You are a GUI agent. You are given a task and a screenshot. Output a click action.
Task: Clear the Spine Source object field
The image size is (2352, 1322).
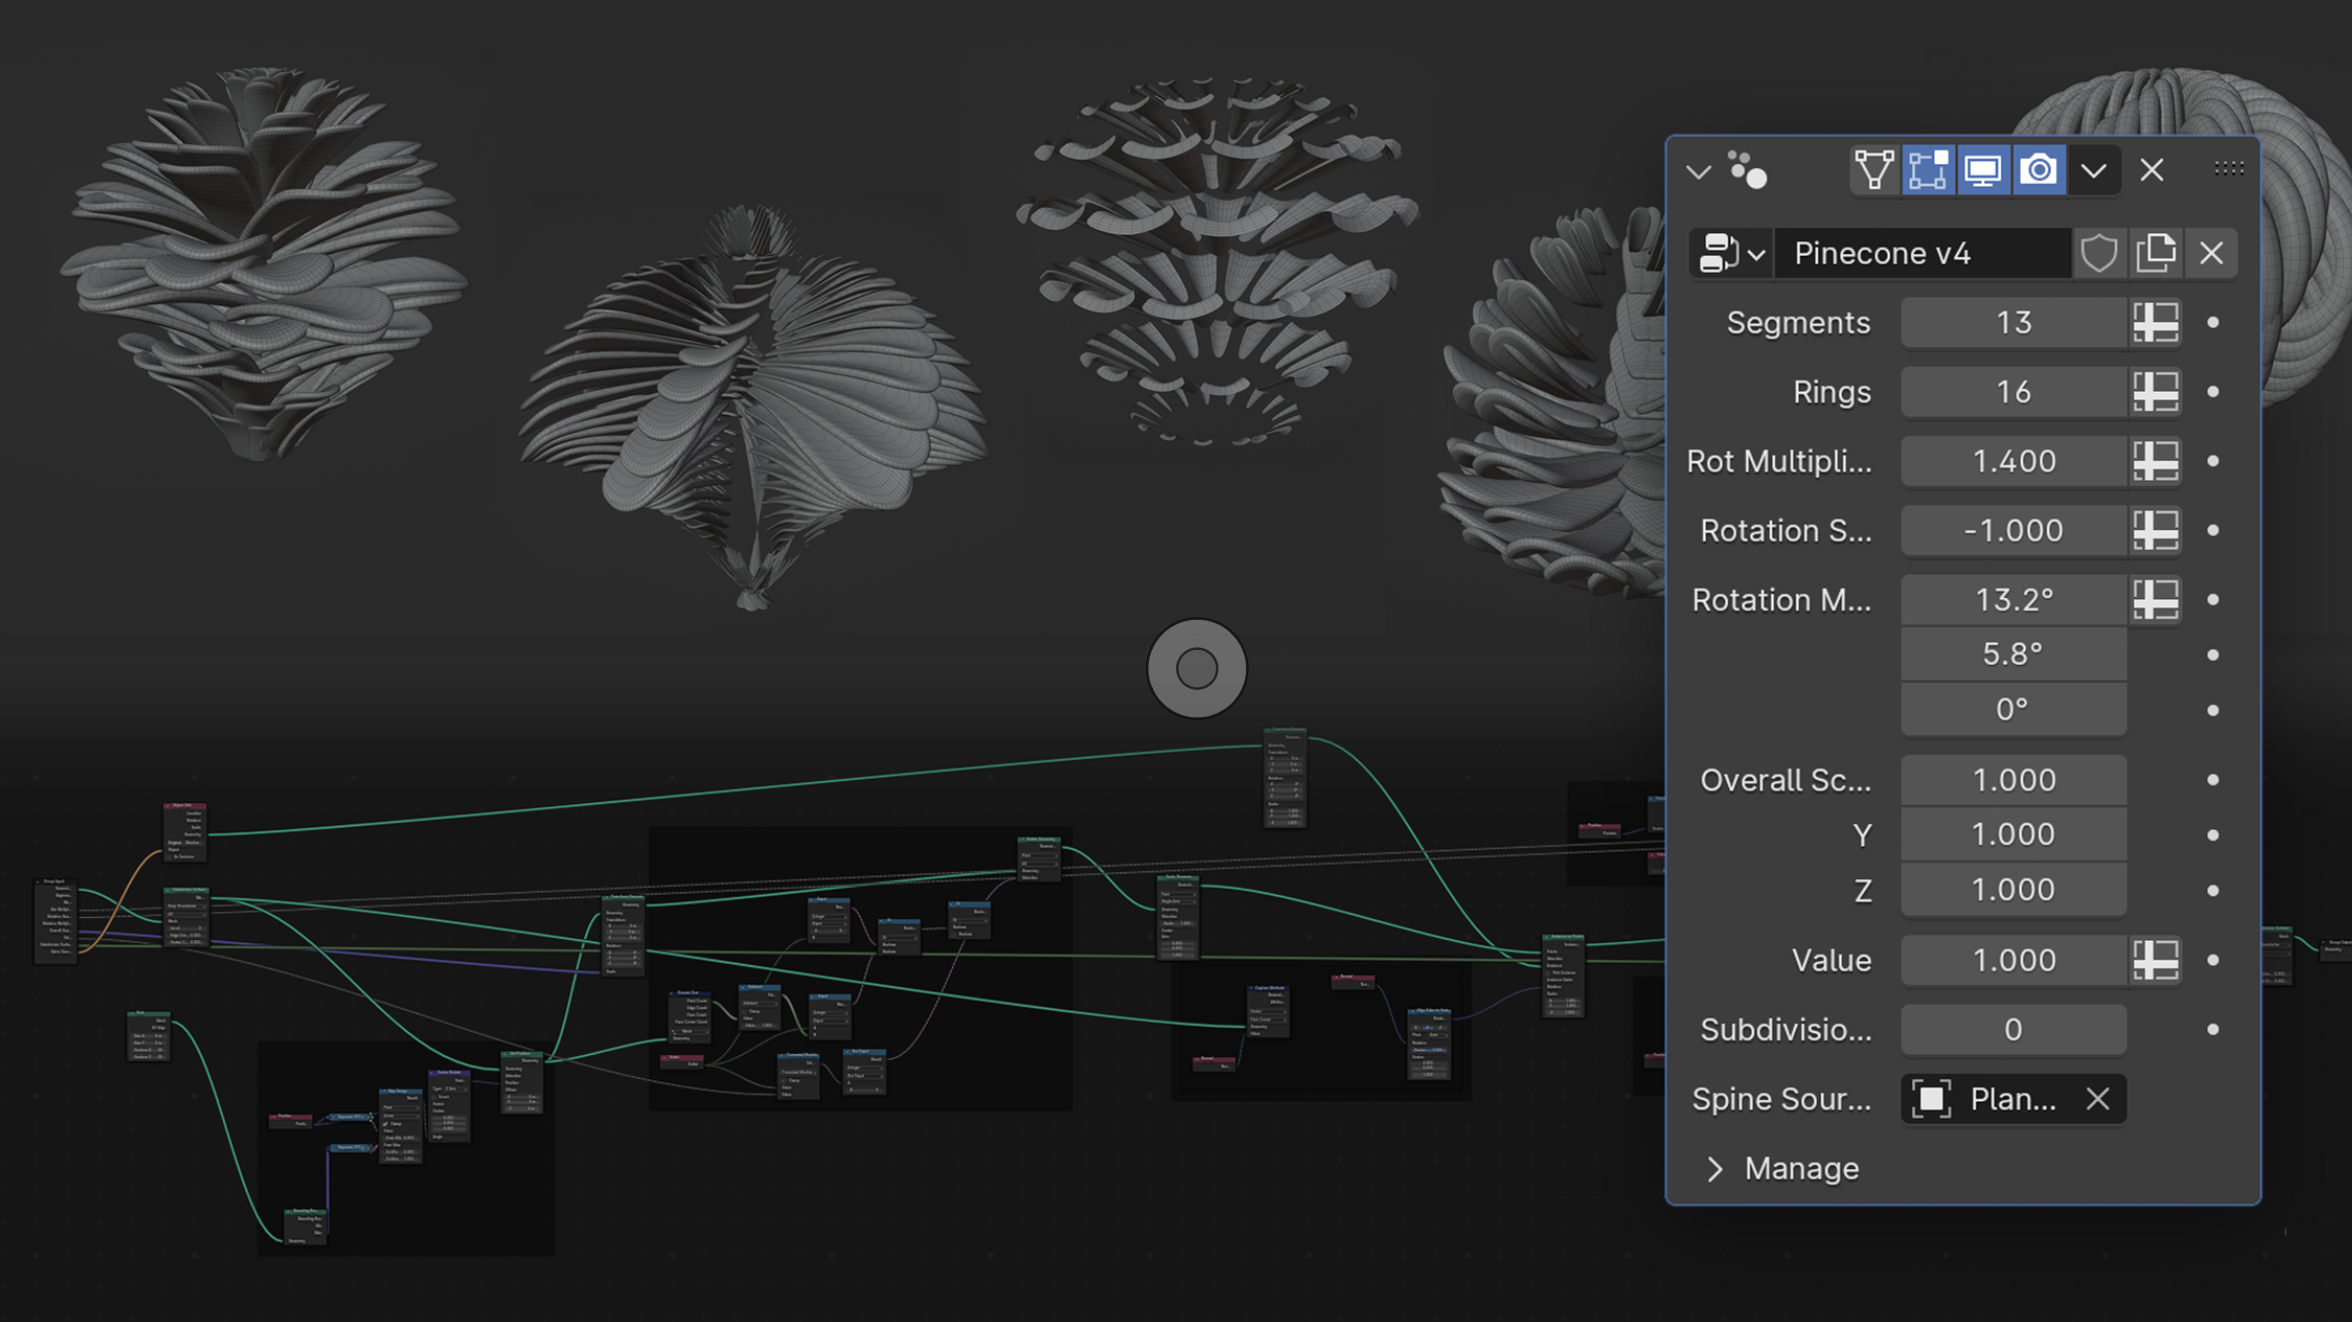point(2098,1099)
